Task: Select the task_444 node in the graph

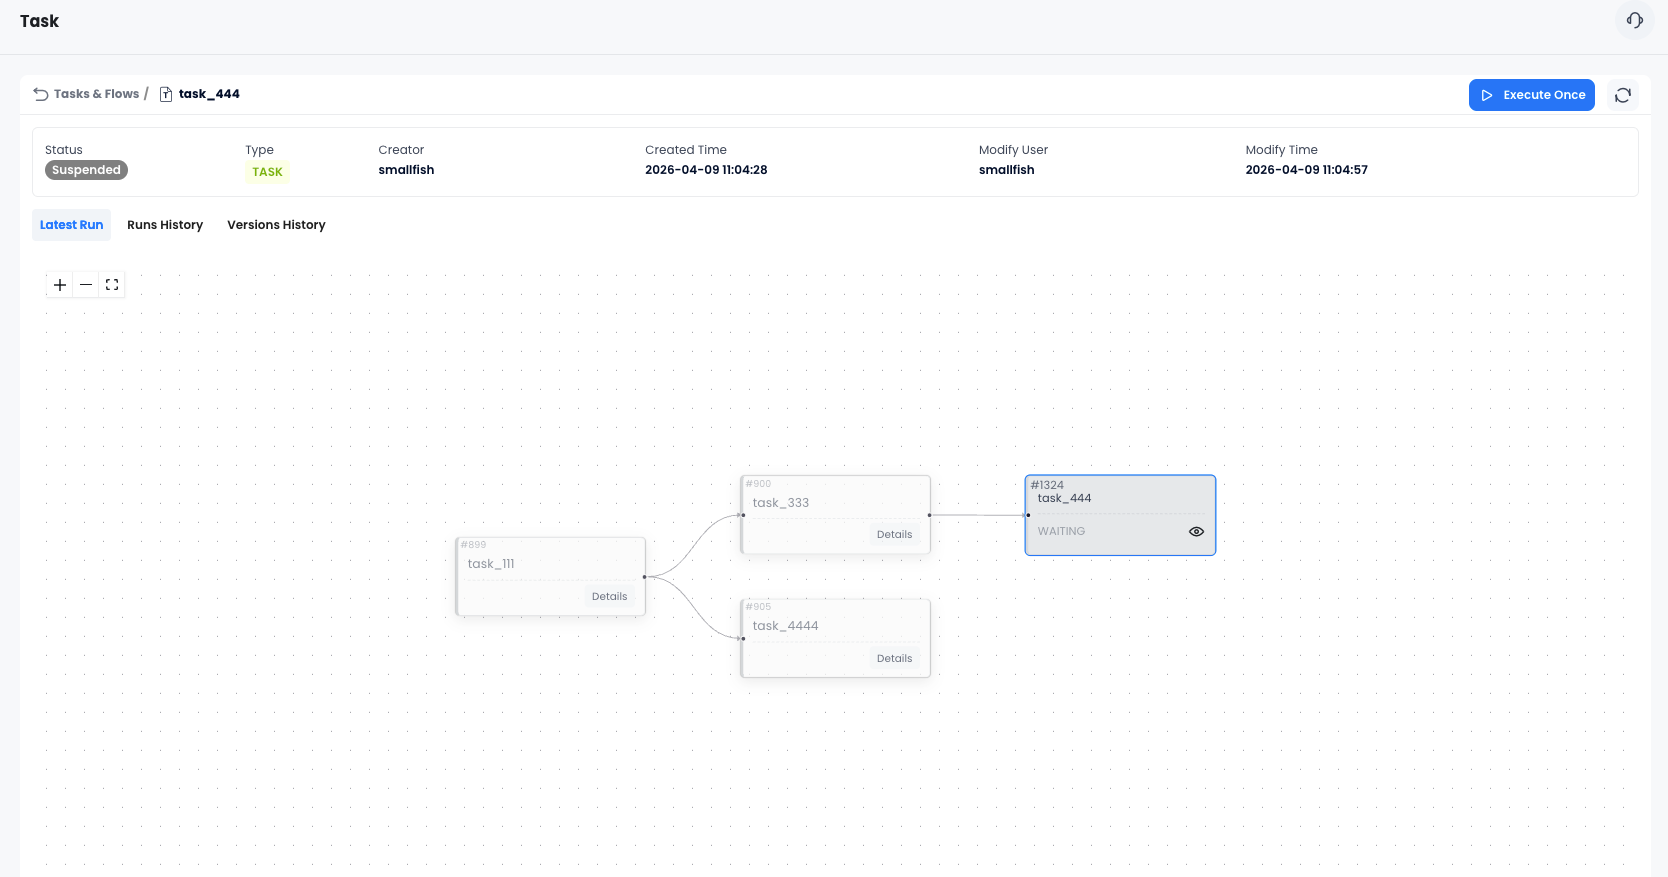Action: (x=1120, y=500)
